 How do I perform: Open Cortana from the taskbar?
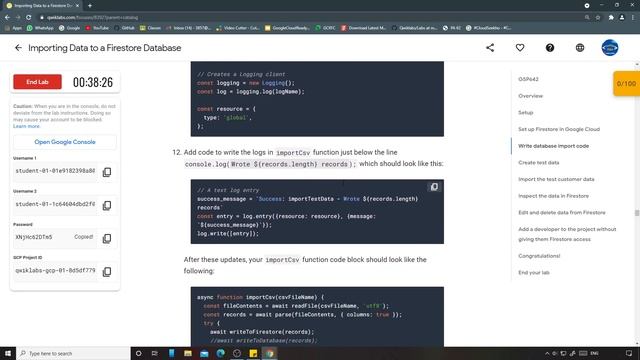click(138, 353)
